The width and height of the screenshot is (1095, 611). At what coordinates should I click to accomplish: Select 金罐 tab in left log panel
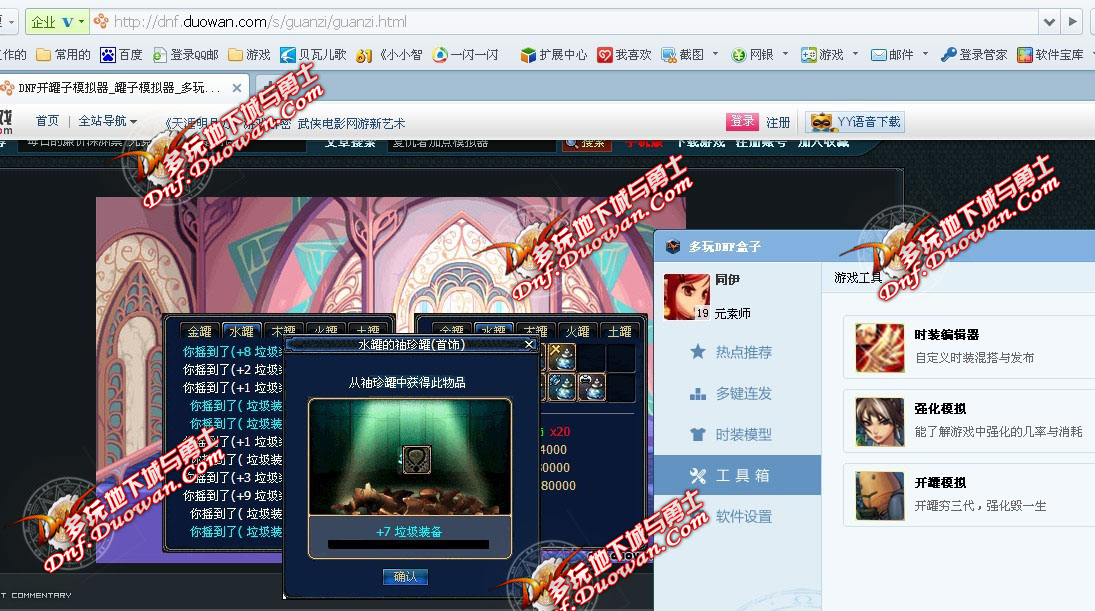(200, 331)
